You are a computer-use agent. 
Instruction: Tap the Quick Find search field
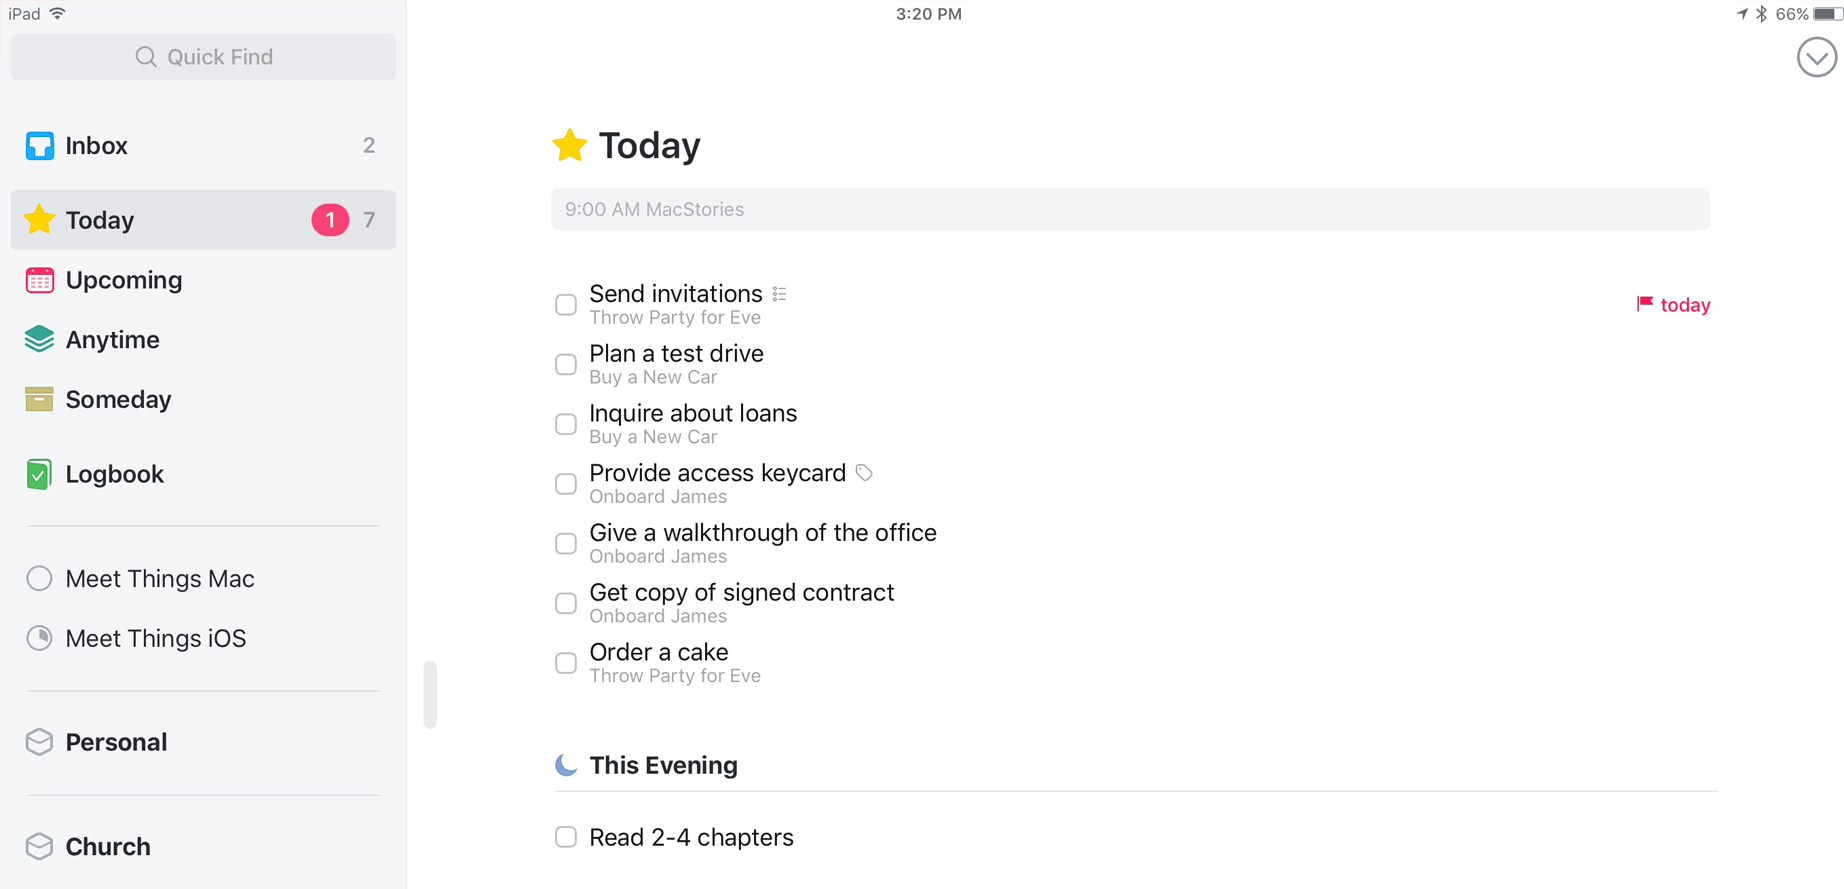click(204, 57)
